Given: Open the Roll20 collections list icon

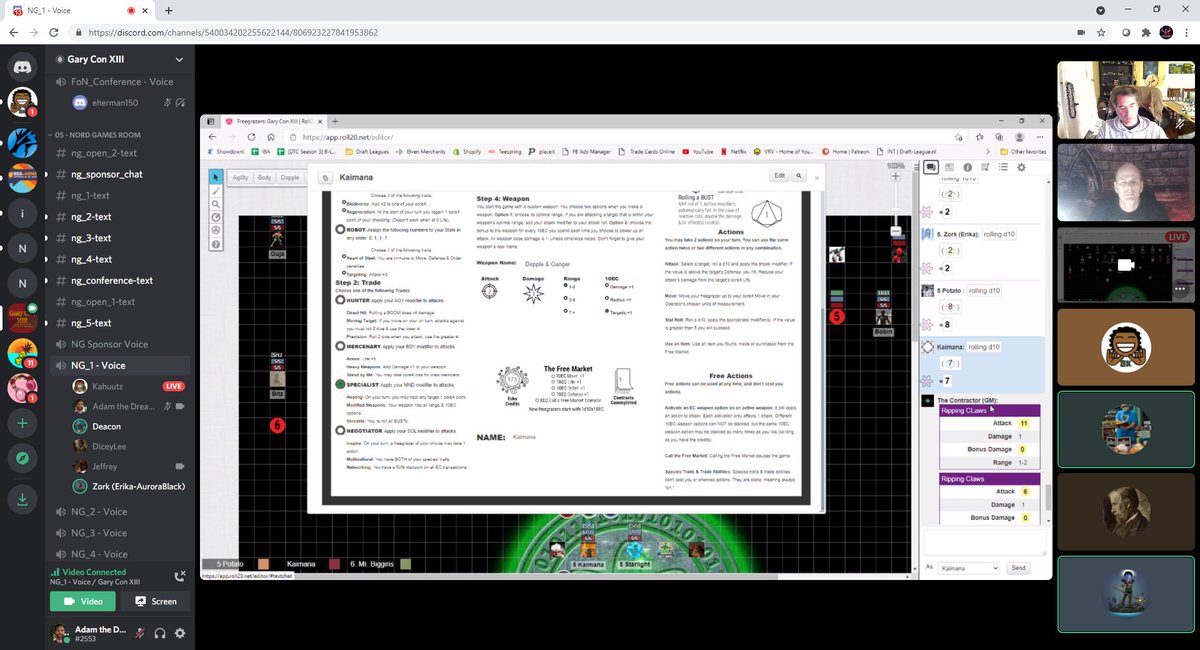Looking at the screenshot, I should pyautogui.click(x=1003, y=167).
